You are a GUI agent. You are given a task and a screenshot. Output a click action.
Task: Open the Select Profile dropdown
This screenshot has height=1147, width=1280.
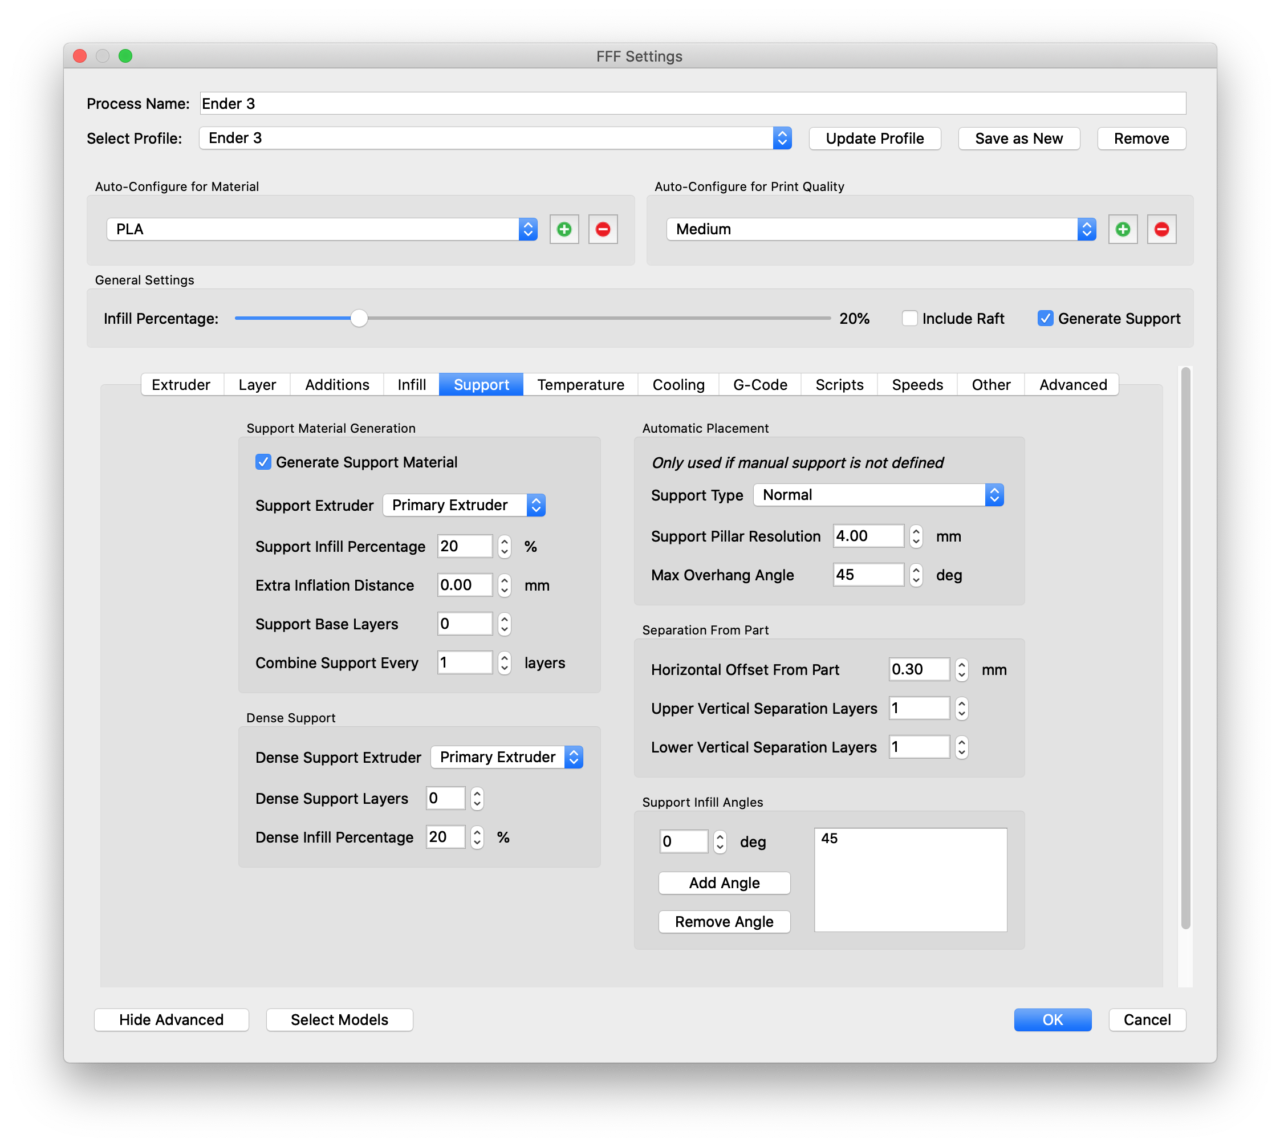[781, 138]
